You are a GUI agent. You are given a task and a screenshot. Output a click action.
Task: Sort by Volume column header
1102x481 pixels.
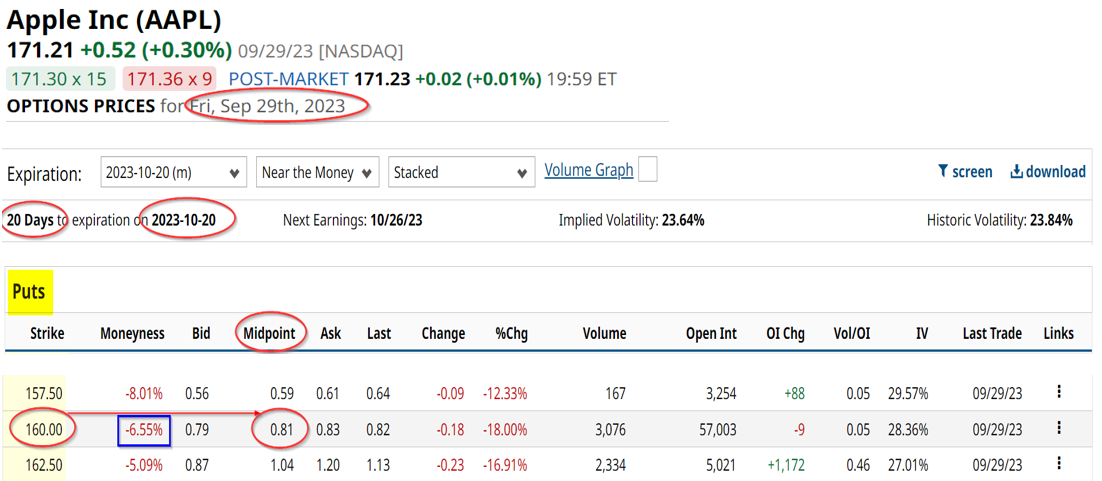[x=604, y=333]
